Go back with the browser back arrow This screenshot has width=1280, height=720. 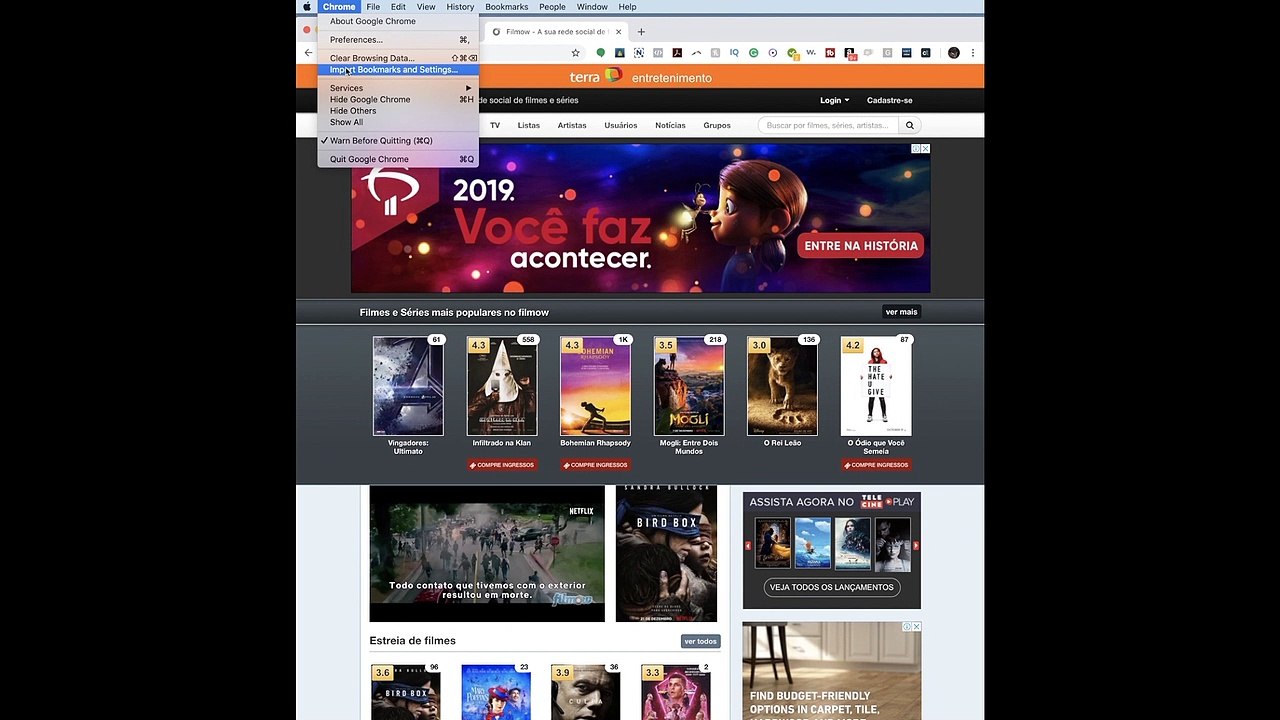308,53
